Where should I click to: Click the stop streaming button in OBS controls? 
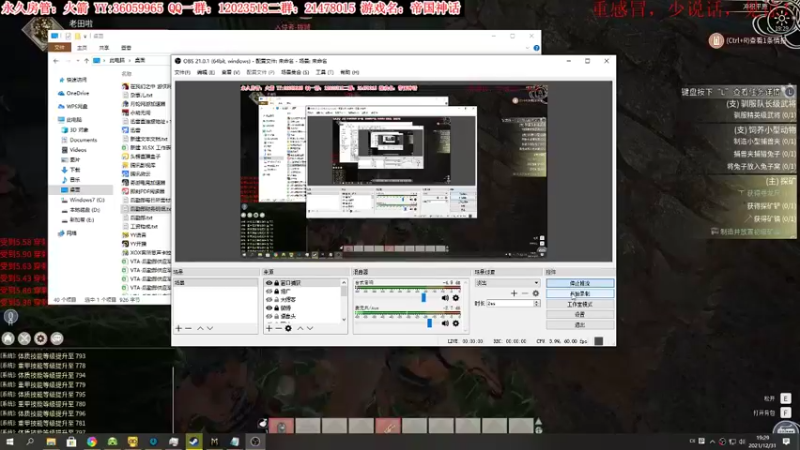580,283
